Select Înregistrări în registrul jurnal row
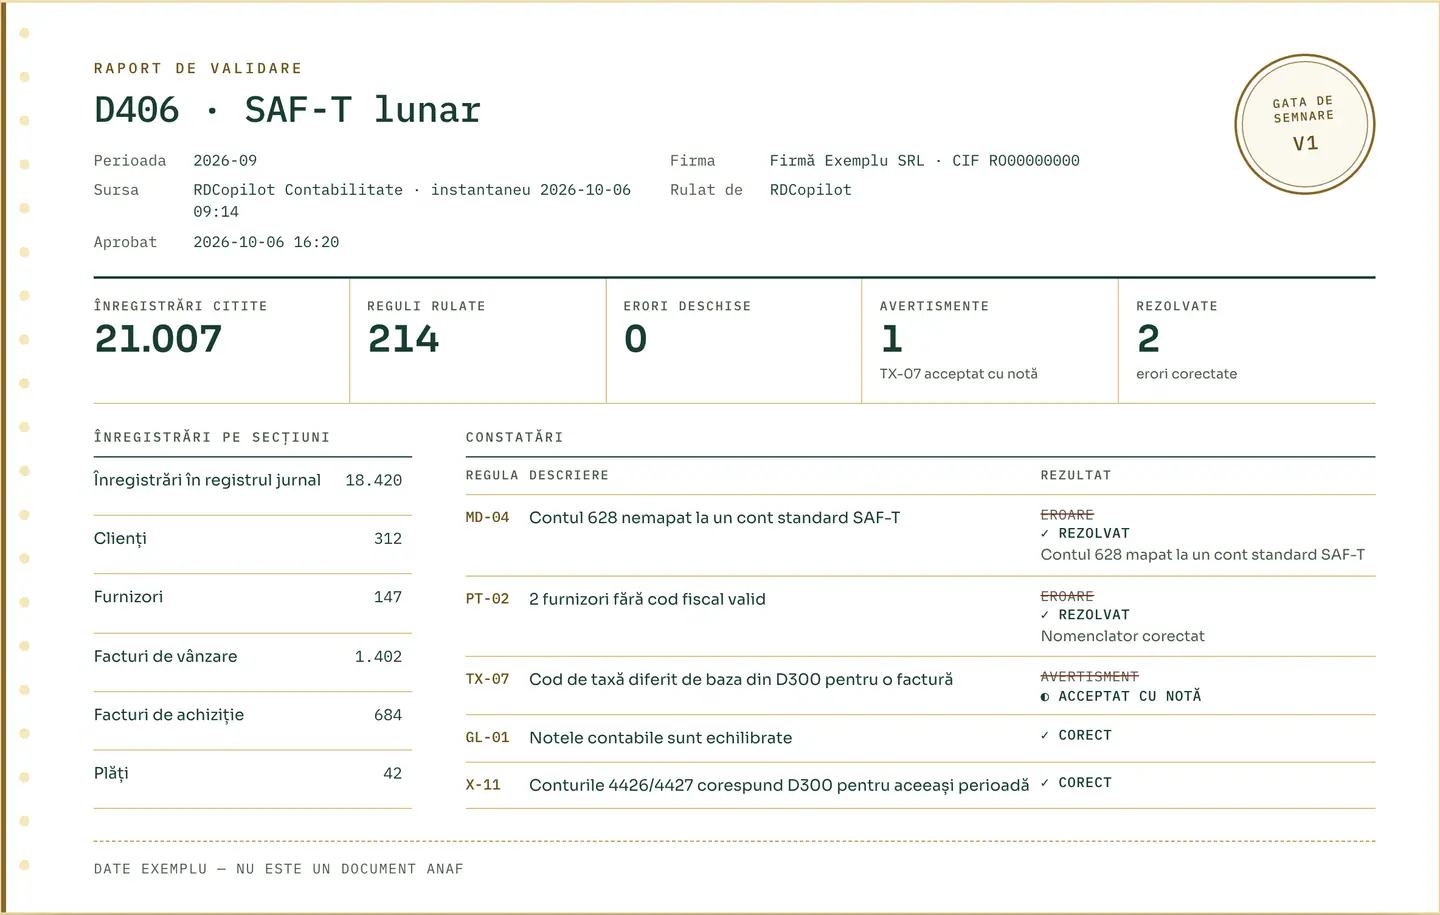 (x=253, y=486)
